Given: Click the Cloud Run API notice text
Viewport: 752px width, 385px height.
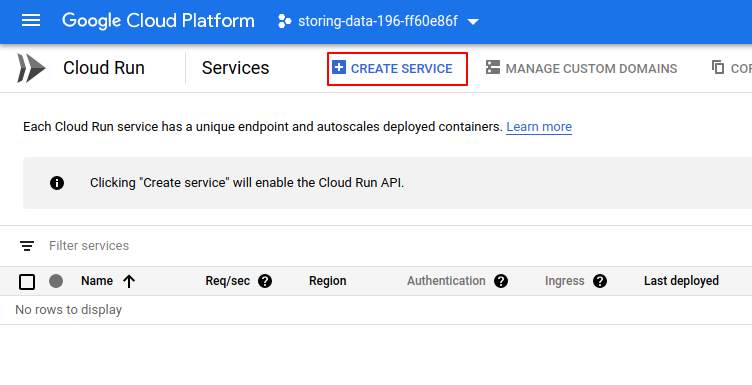Looking at the screenshot, I should [x=247, y=183].
